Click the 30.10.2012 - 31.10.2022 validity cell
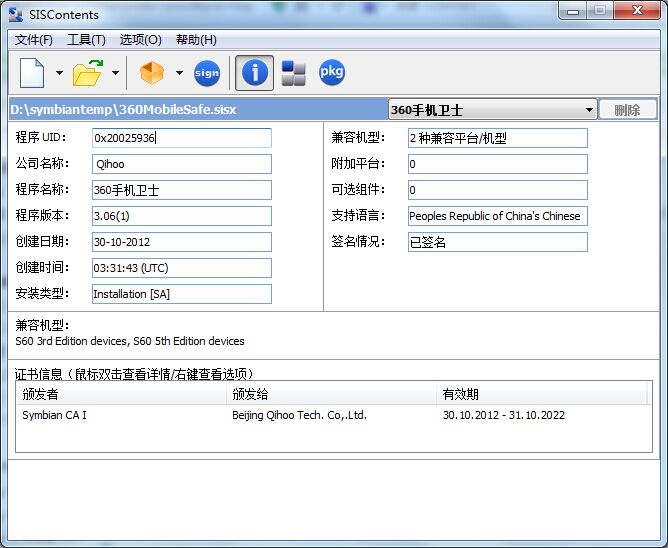 504,415
